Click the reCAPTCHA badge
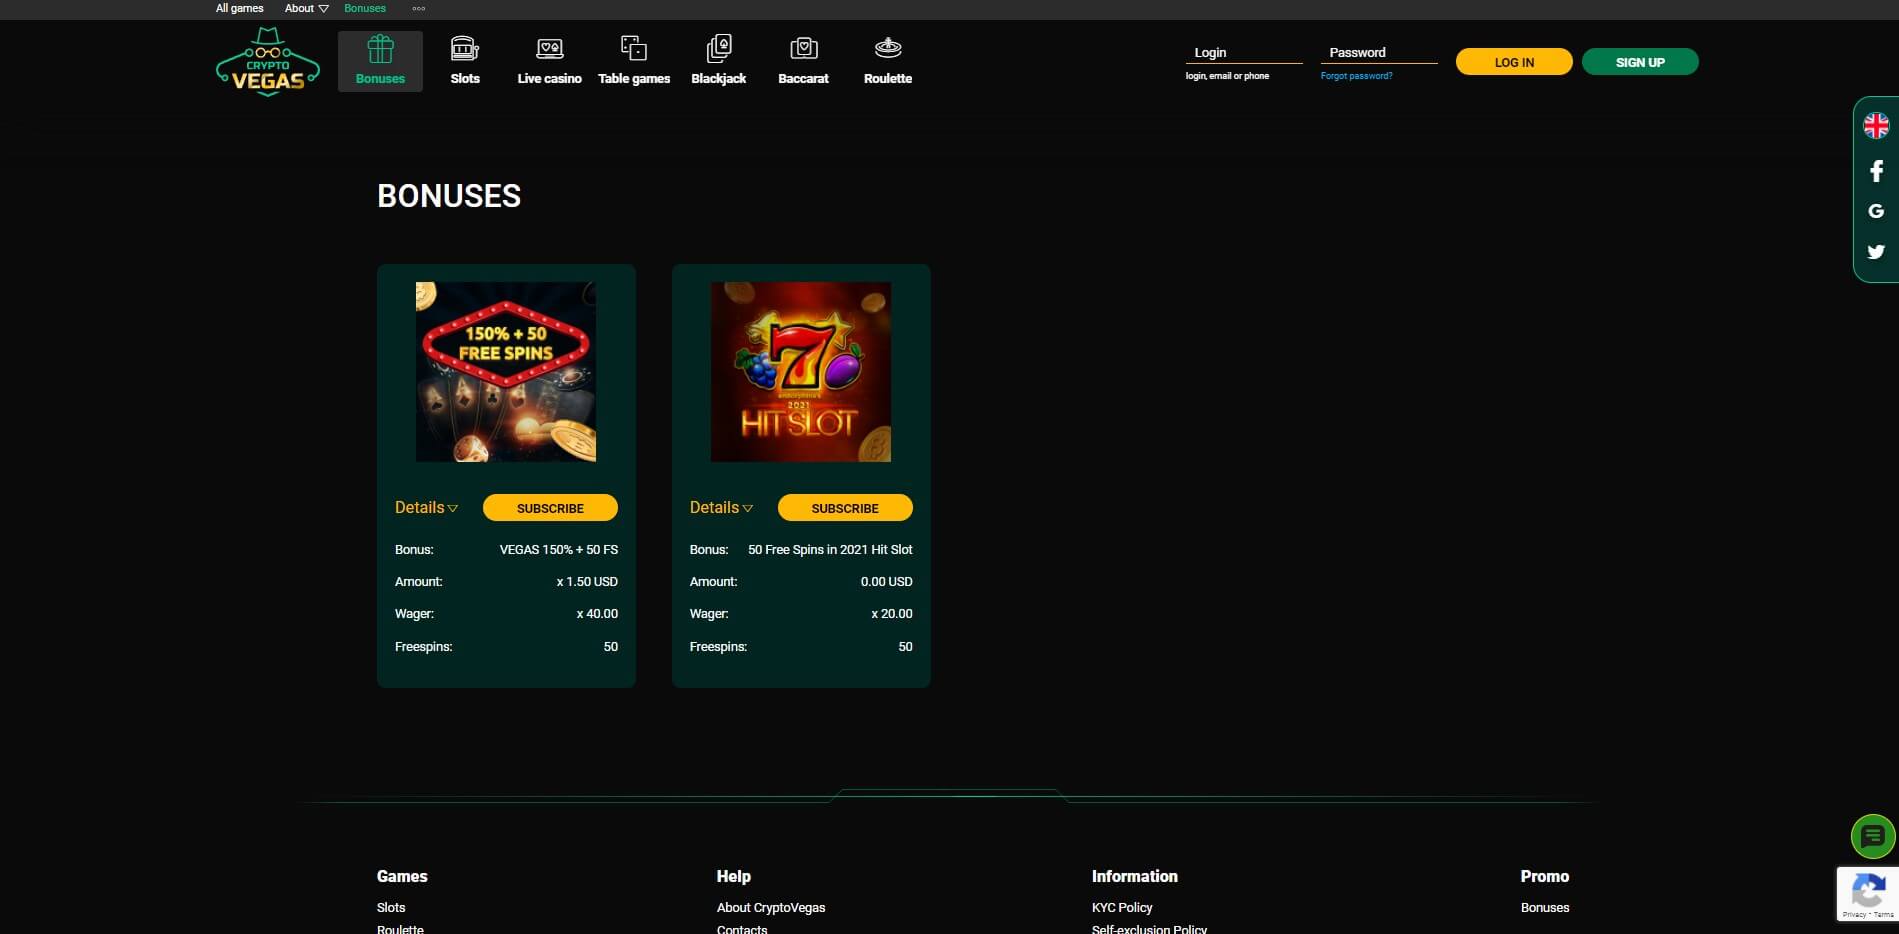Image resolution: width=1899 pixels, height=934 pixels. tap(1868, 894)
